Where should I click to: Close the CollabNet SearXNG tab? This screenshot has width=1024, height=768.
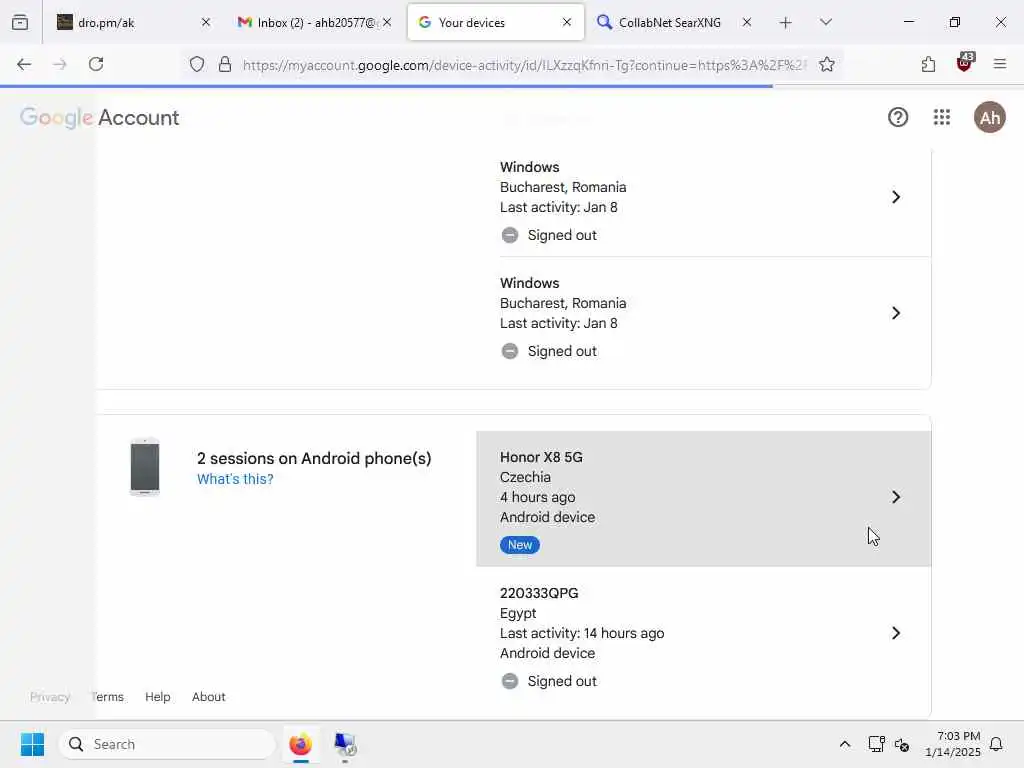(746, 22)
